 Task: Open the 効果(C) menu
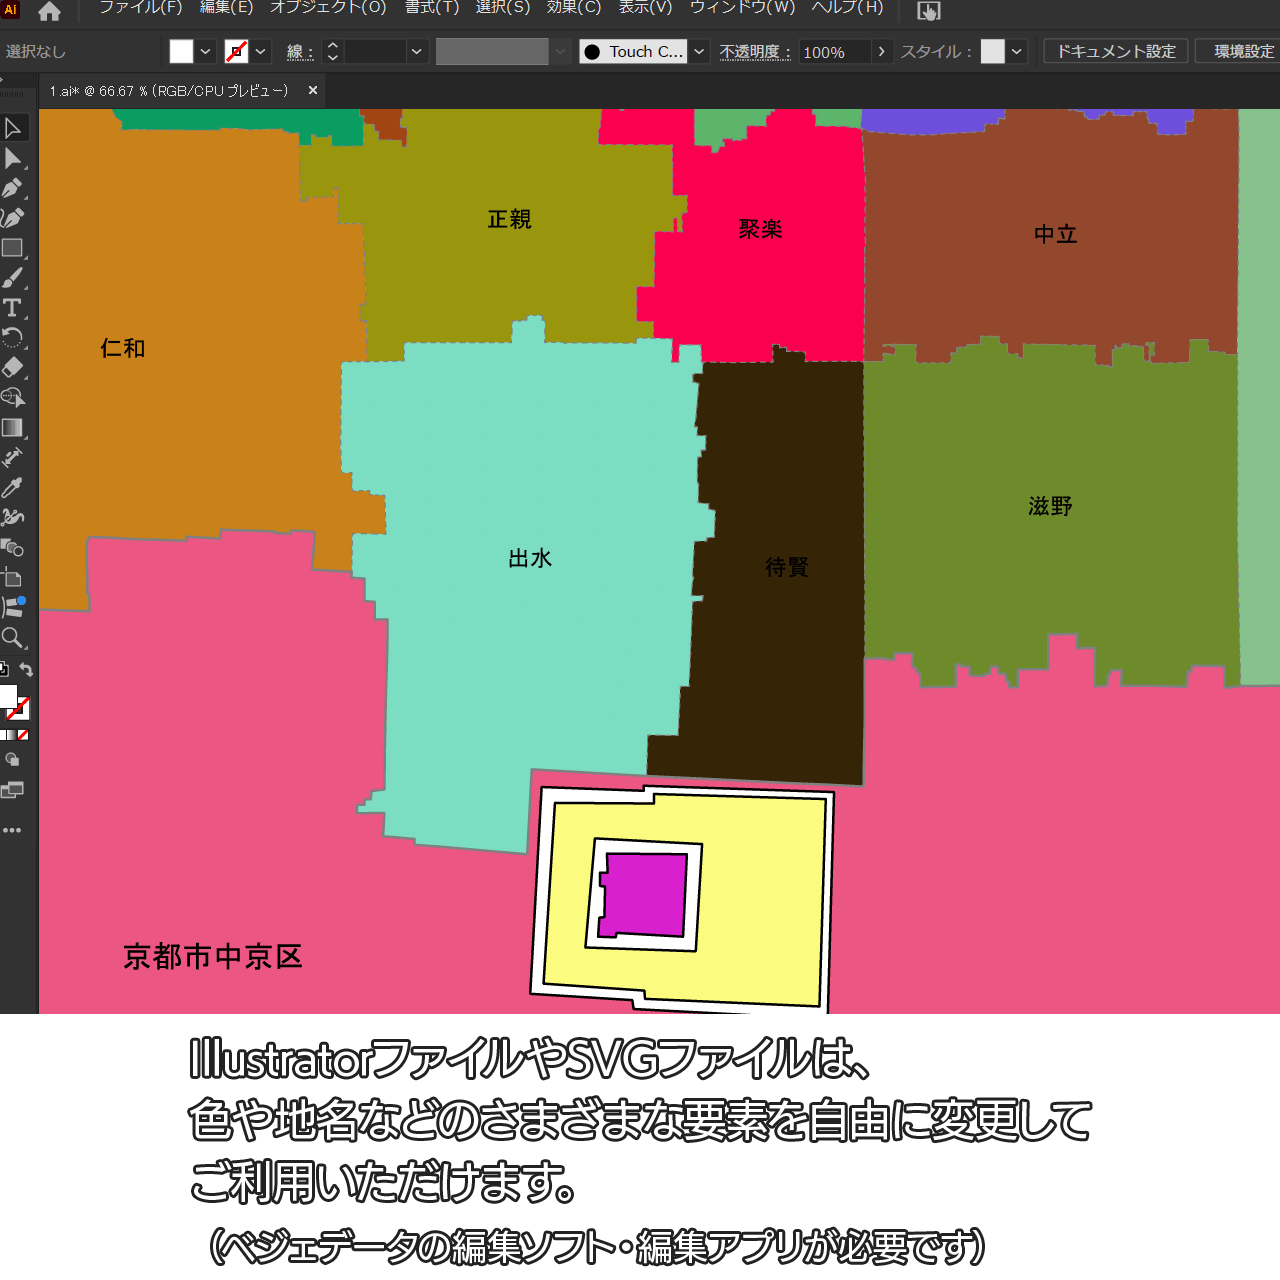[574, 8]
